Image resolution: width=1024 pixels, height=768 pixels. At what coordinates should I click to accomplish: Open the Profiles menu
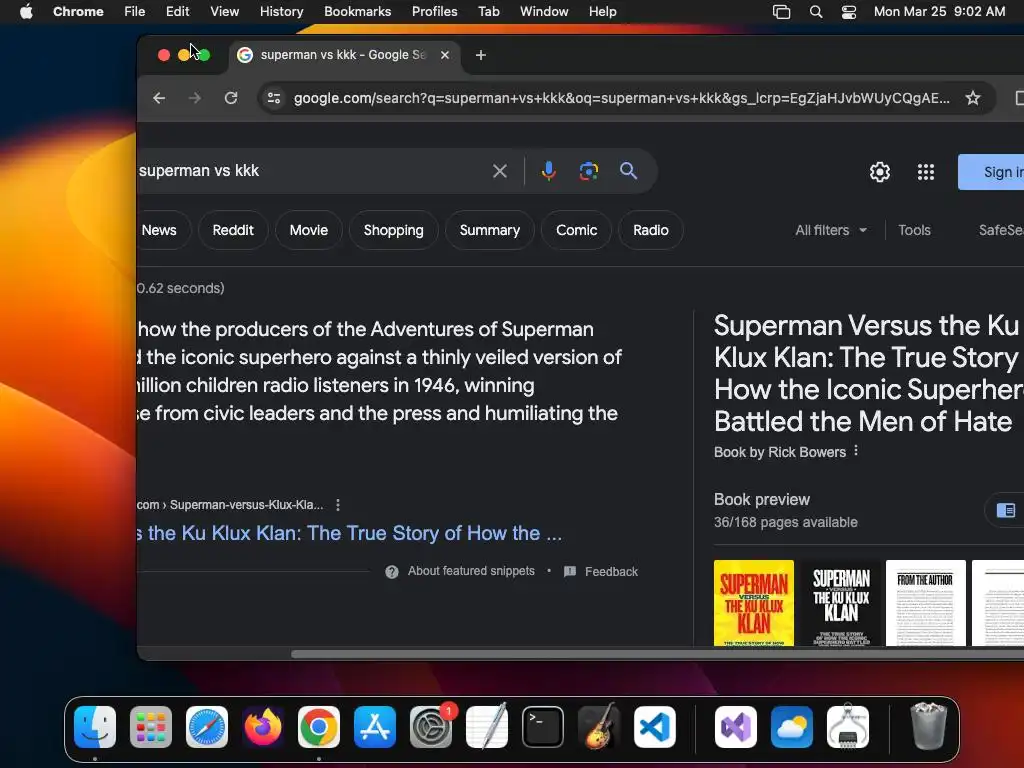[434, 12]
